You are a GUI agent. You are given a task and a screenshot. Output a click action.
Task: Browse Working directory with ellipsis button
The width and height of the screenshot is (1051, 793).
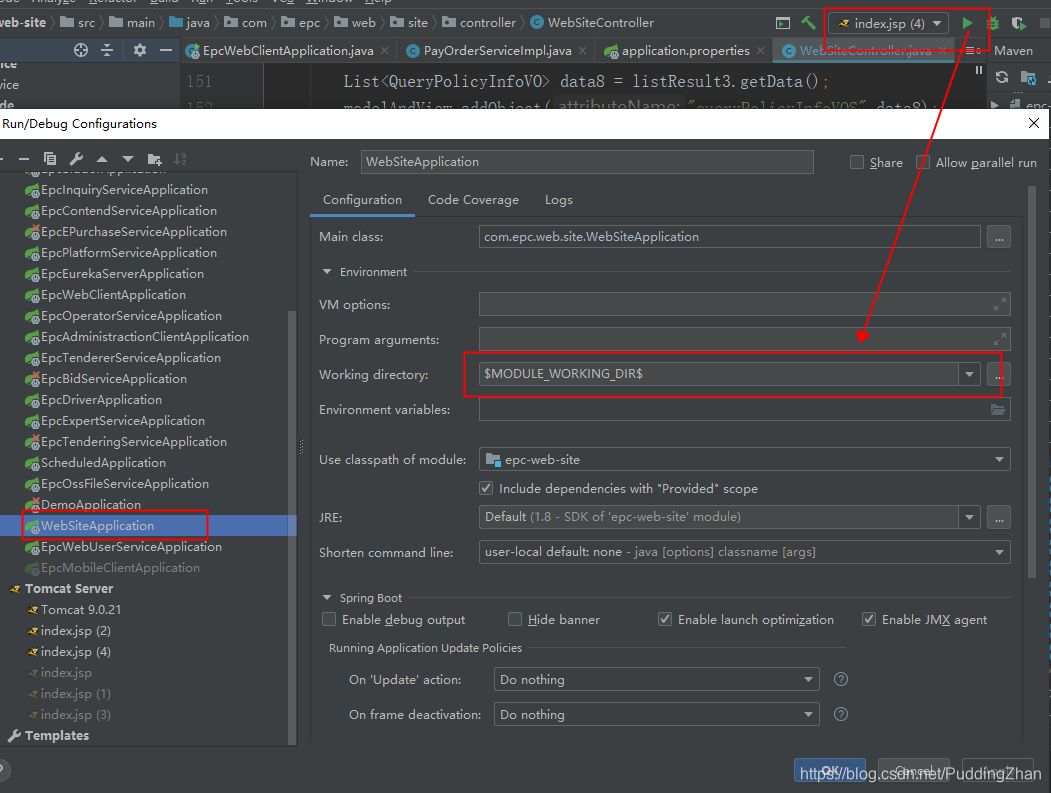pos(999,374)
